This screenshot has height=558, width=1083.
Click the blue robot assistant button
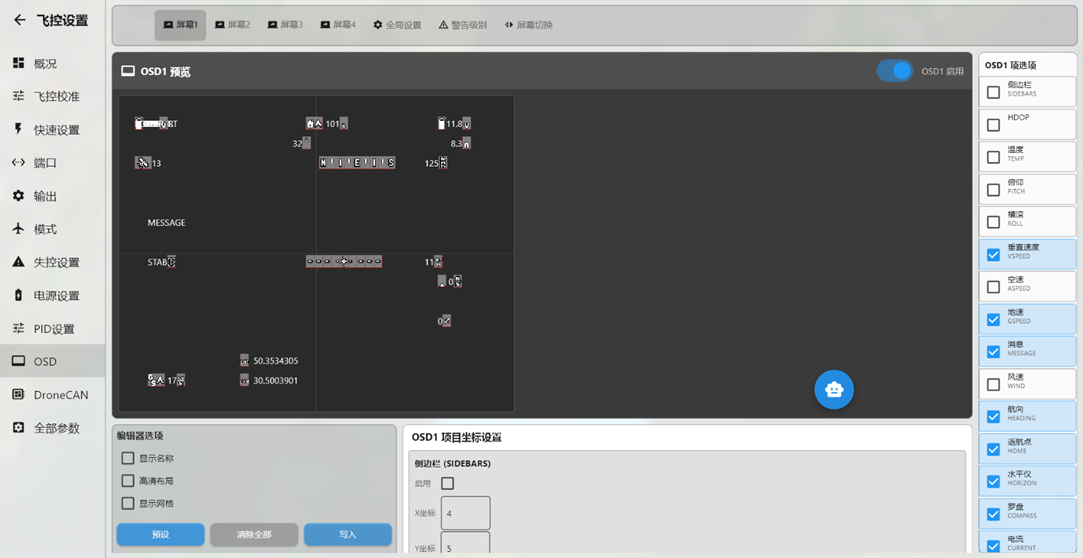(x=833, y=389)
